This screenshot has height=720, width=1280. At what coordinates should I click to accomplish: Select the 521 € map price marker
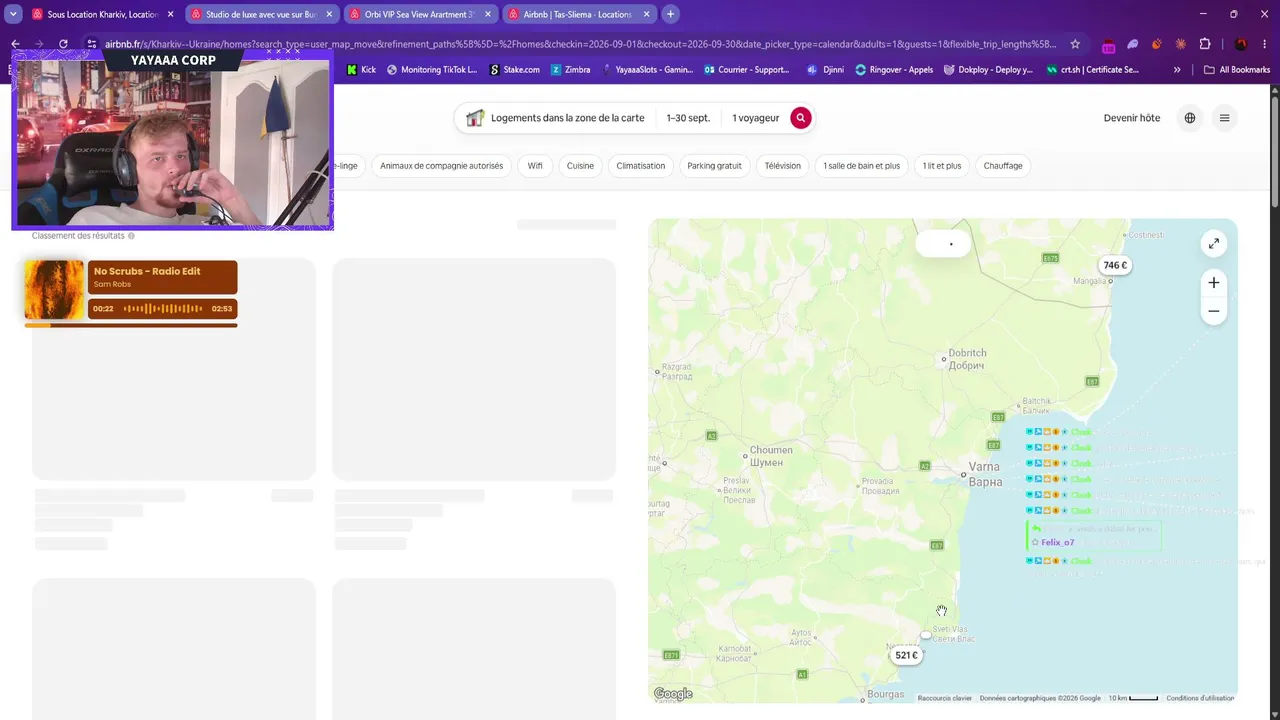pos(906,655)
